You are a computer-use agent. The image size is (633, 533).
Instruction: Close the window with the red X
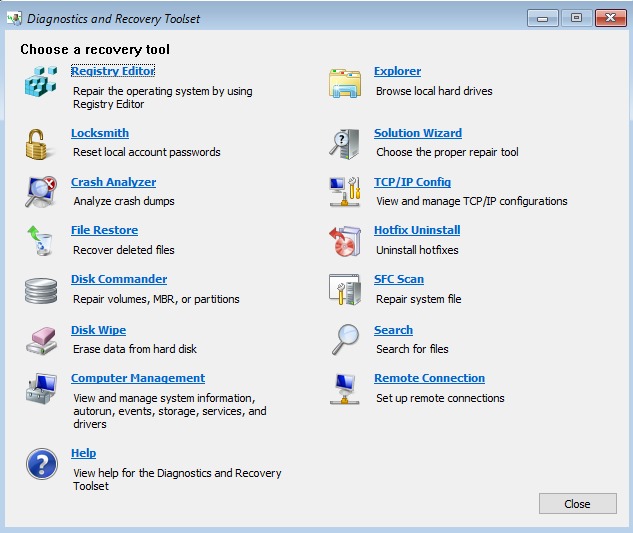tap(610, 18)
